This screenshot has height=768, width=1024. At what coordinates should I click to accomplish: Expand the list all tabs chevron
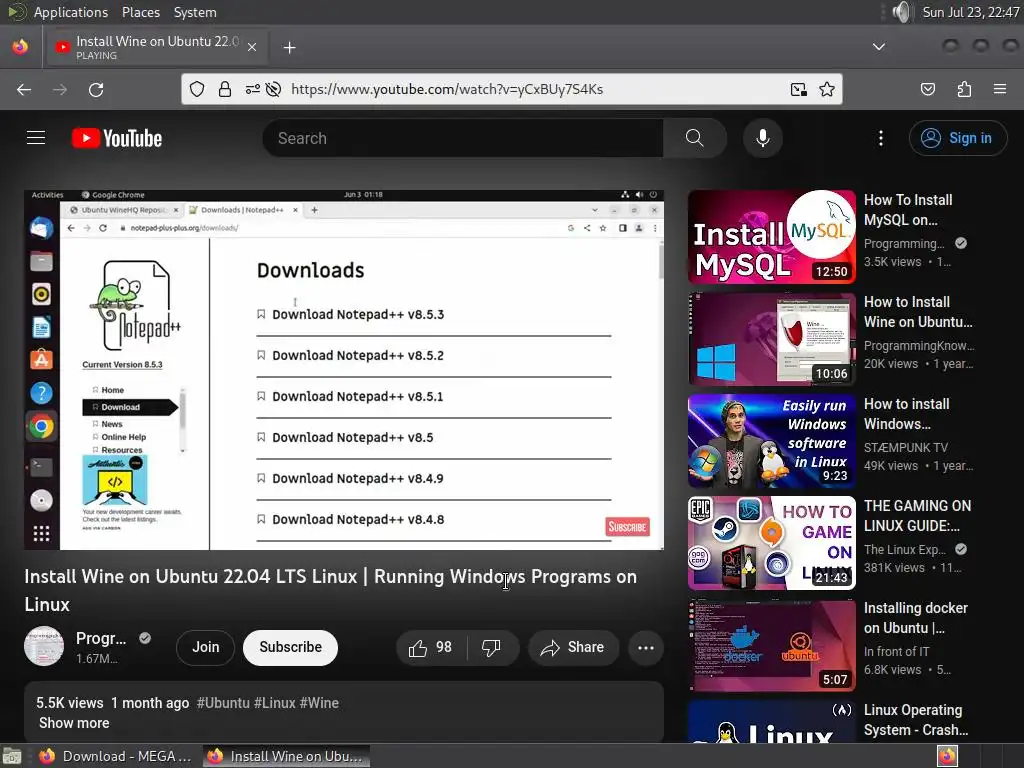tap(879, 47)
